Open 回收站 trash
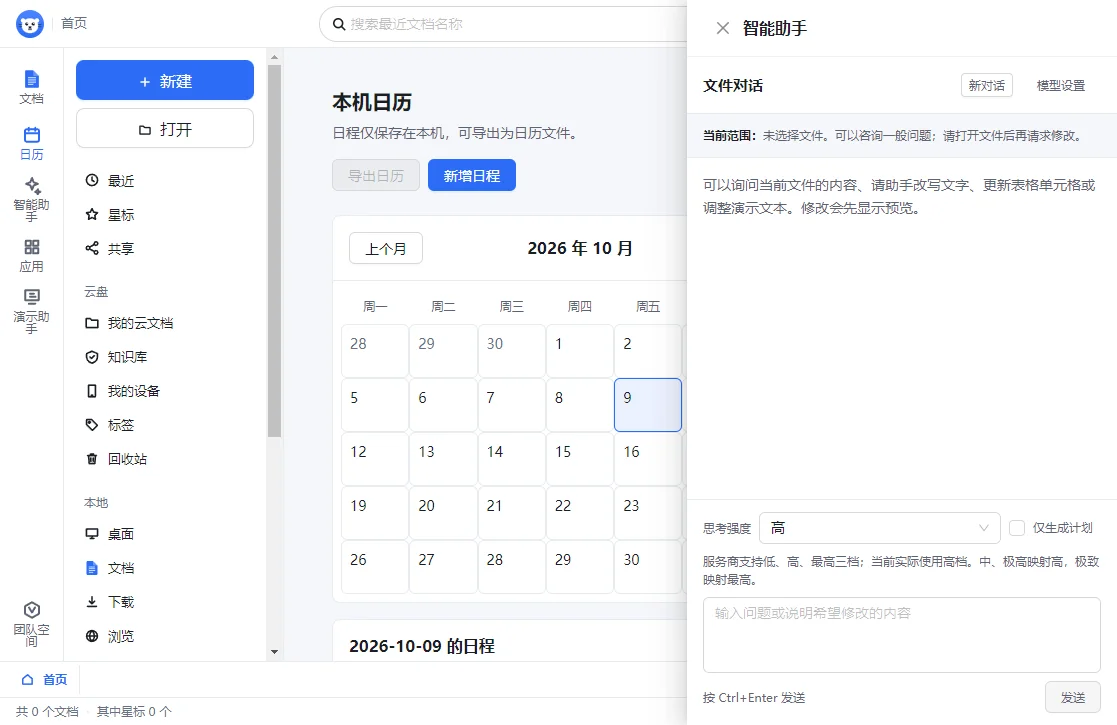 (165, 459)
